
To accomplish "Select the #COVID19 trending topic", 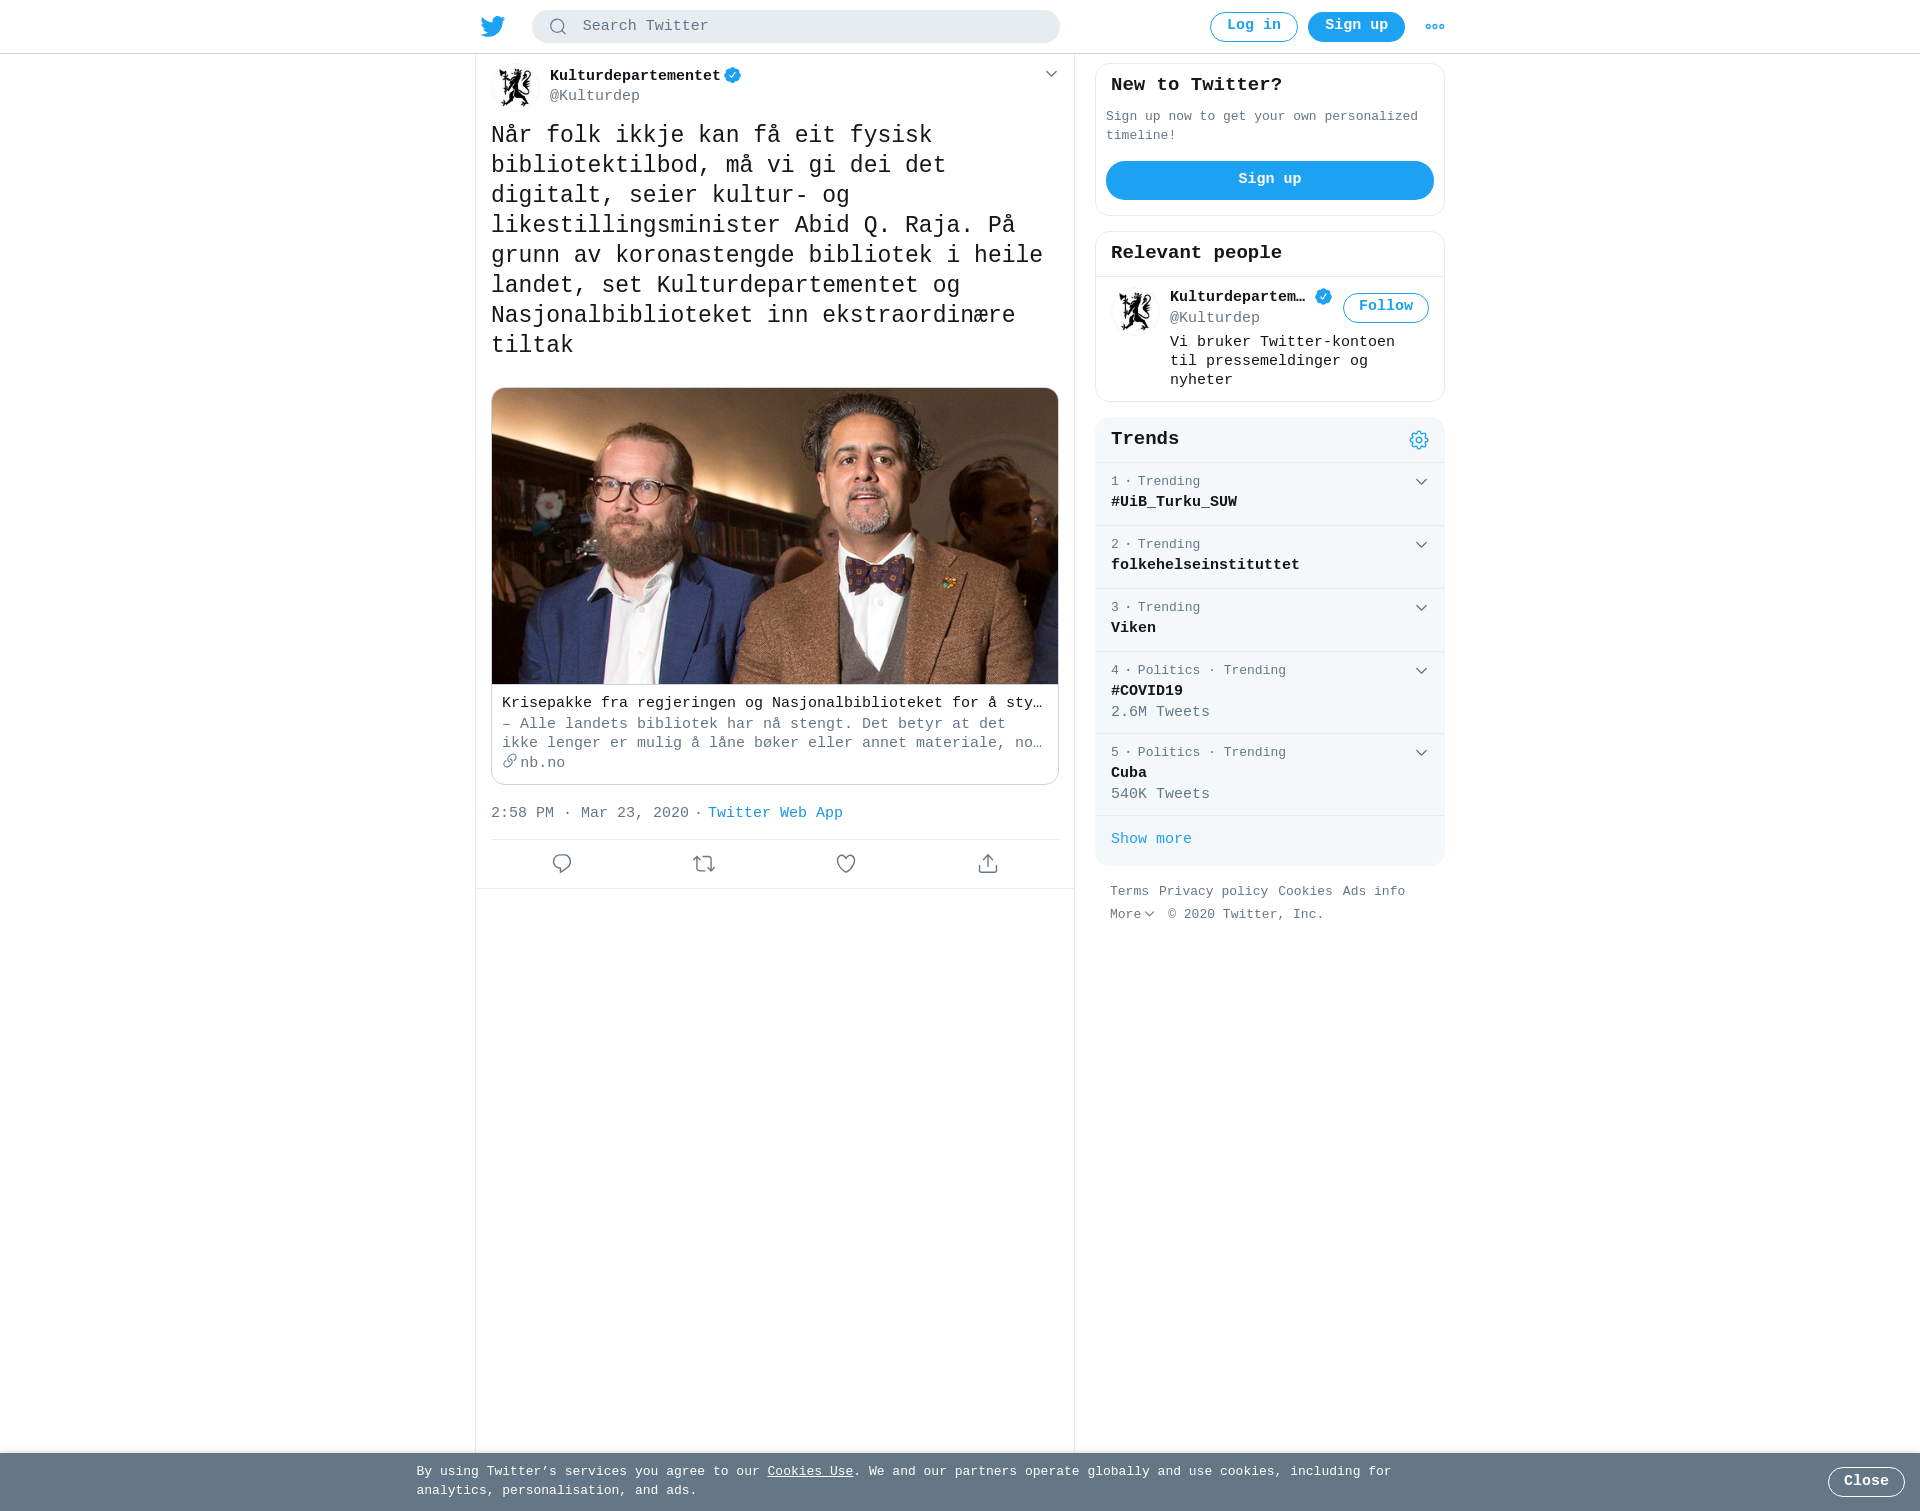I will pyautogui.click(x=1270, y=692).
